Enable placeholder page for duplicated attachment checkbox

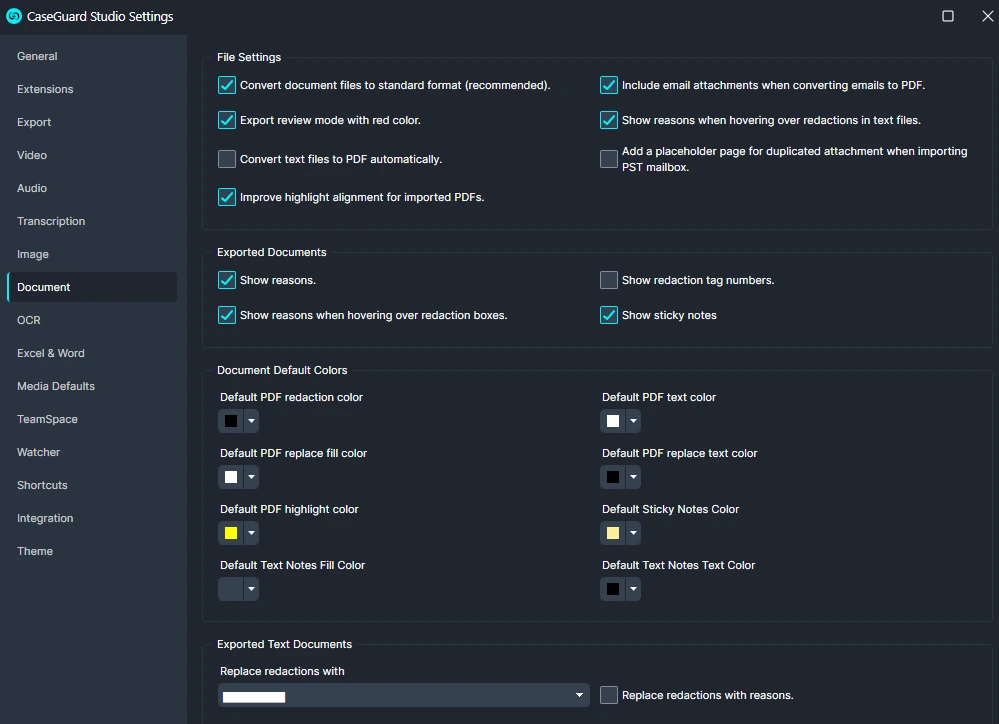(x=608, y=159)
